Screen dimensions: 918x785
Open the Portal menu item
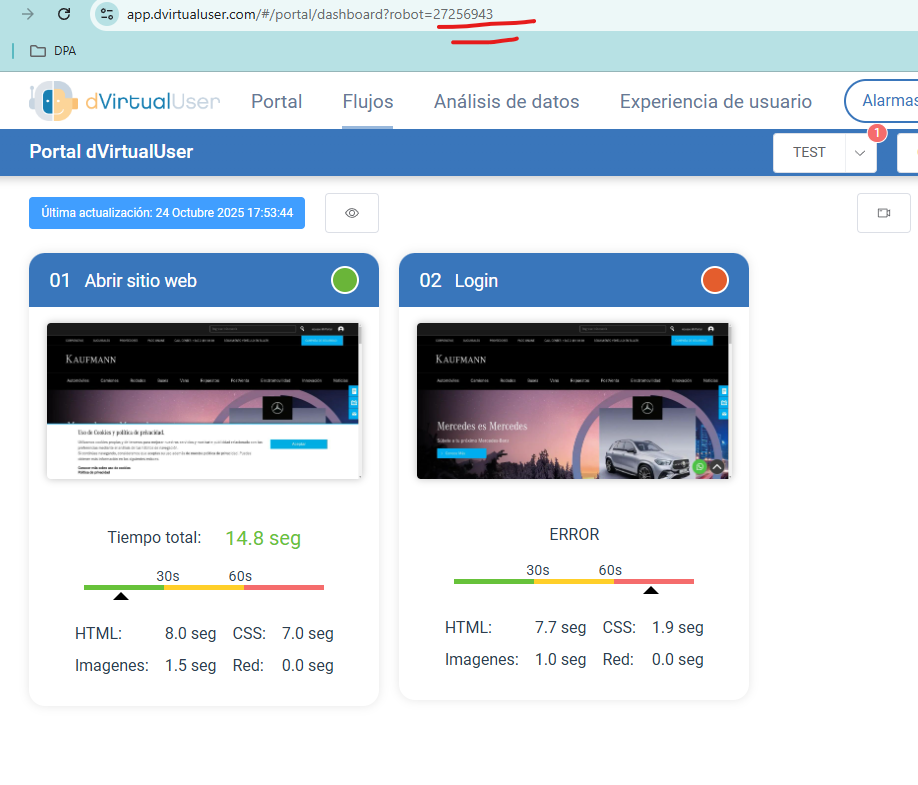[x=276, y=101]
